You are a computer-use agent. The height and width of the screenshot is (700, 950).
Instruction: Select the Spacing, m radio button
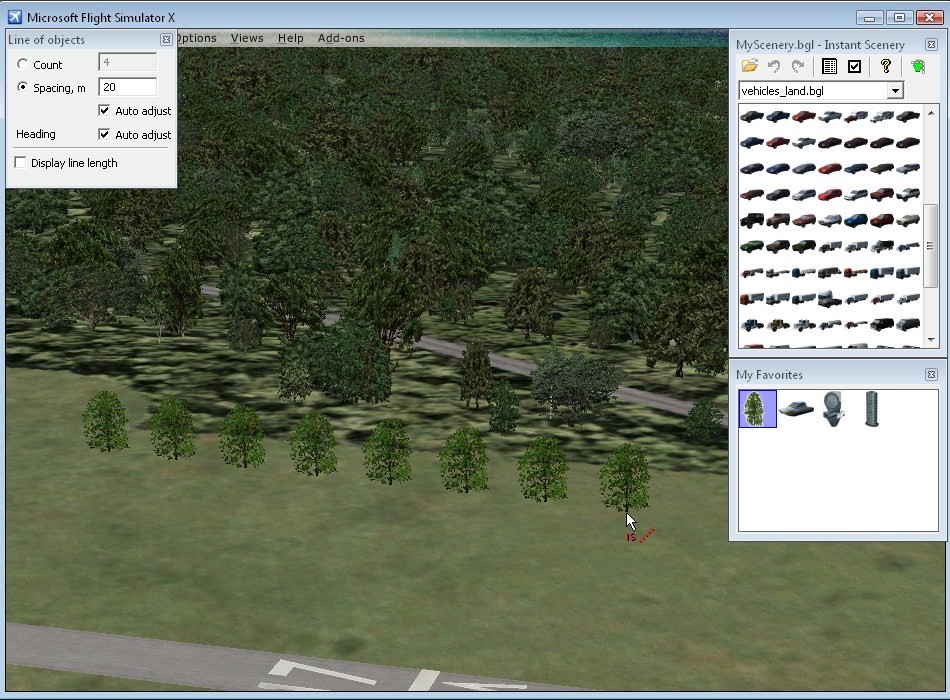[x=23, y=88]
